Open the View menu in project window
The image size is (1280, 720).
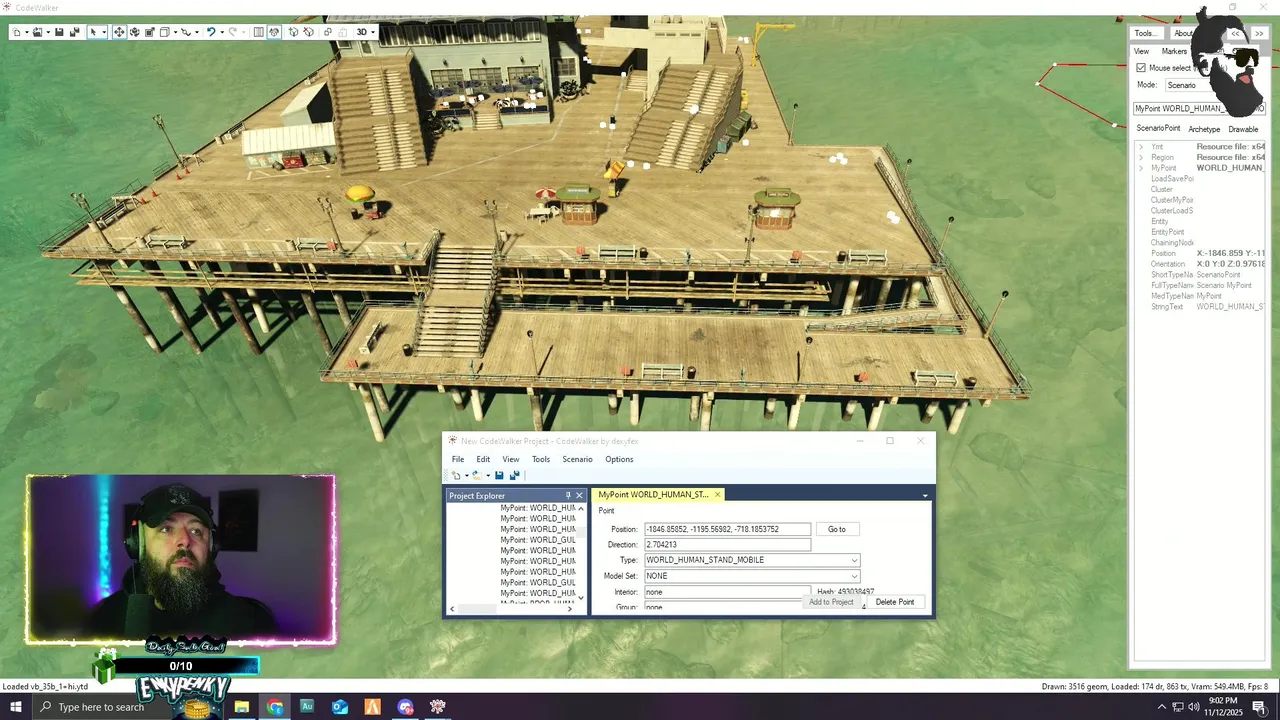click(511, 459)
